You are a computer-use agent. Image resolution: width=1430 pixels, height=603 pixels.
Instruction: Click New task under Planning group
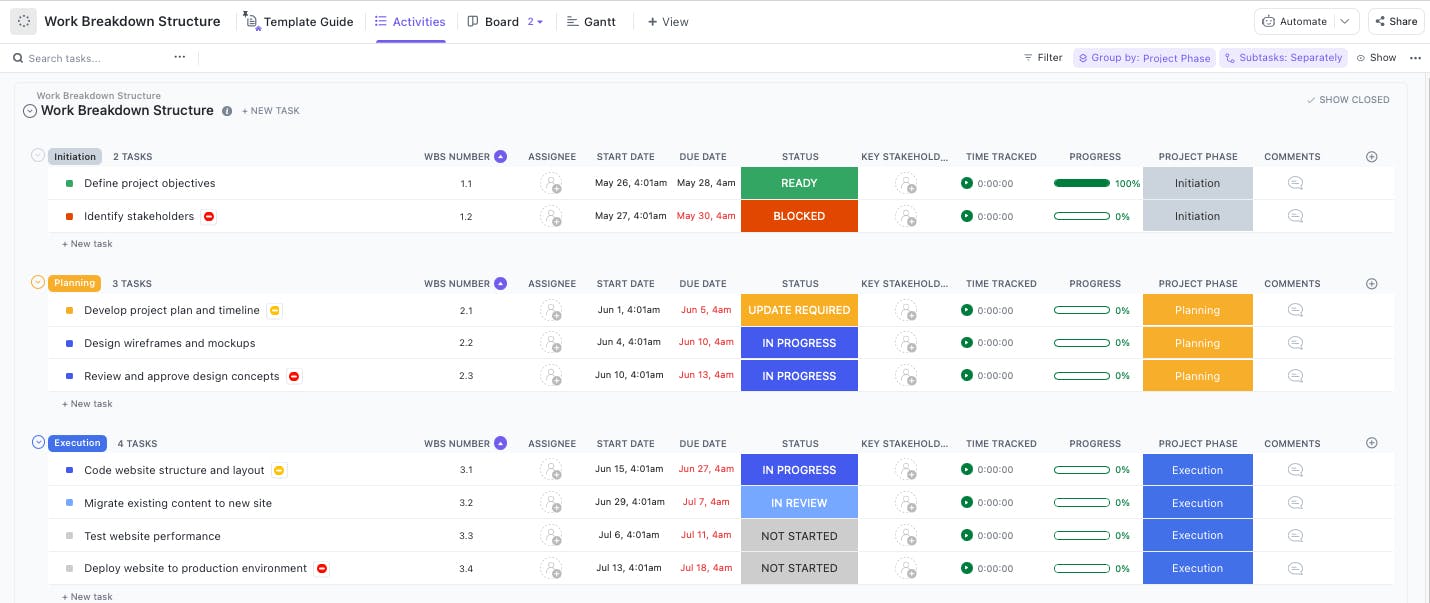88,404
